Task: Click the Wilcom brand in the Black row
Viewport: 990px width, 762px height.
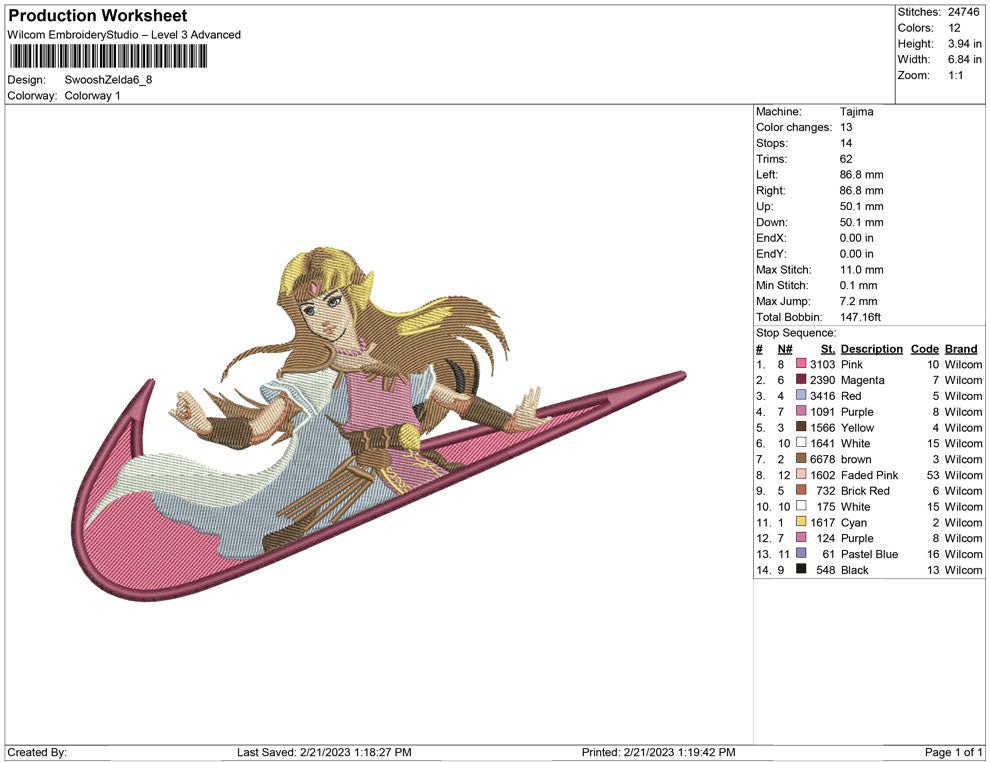Action: point(963,569)
